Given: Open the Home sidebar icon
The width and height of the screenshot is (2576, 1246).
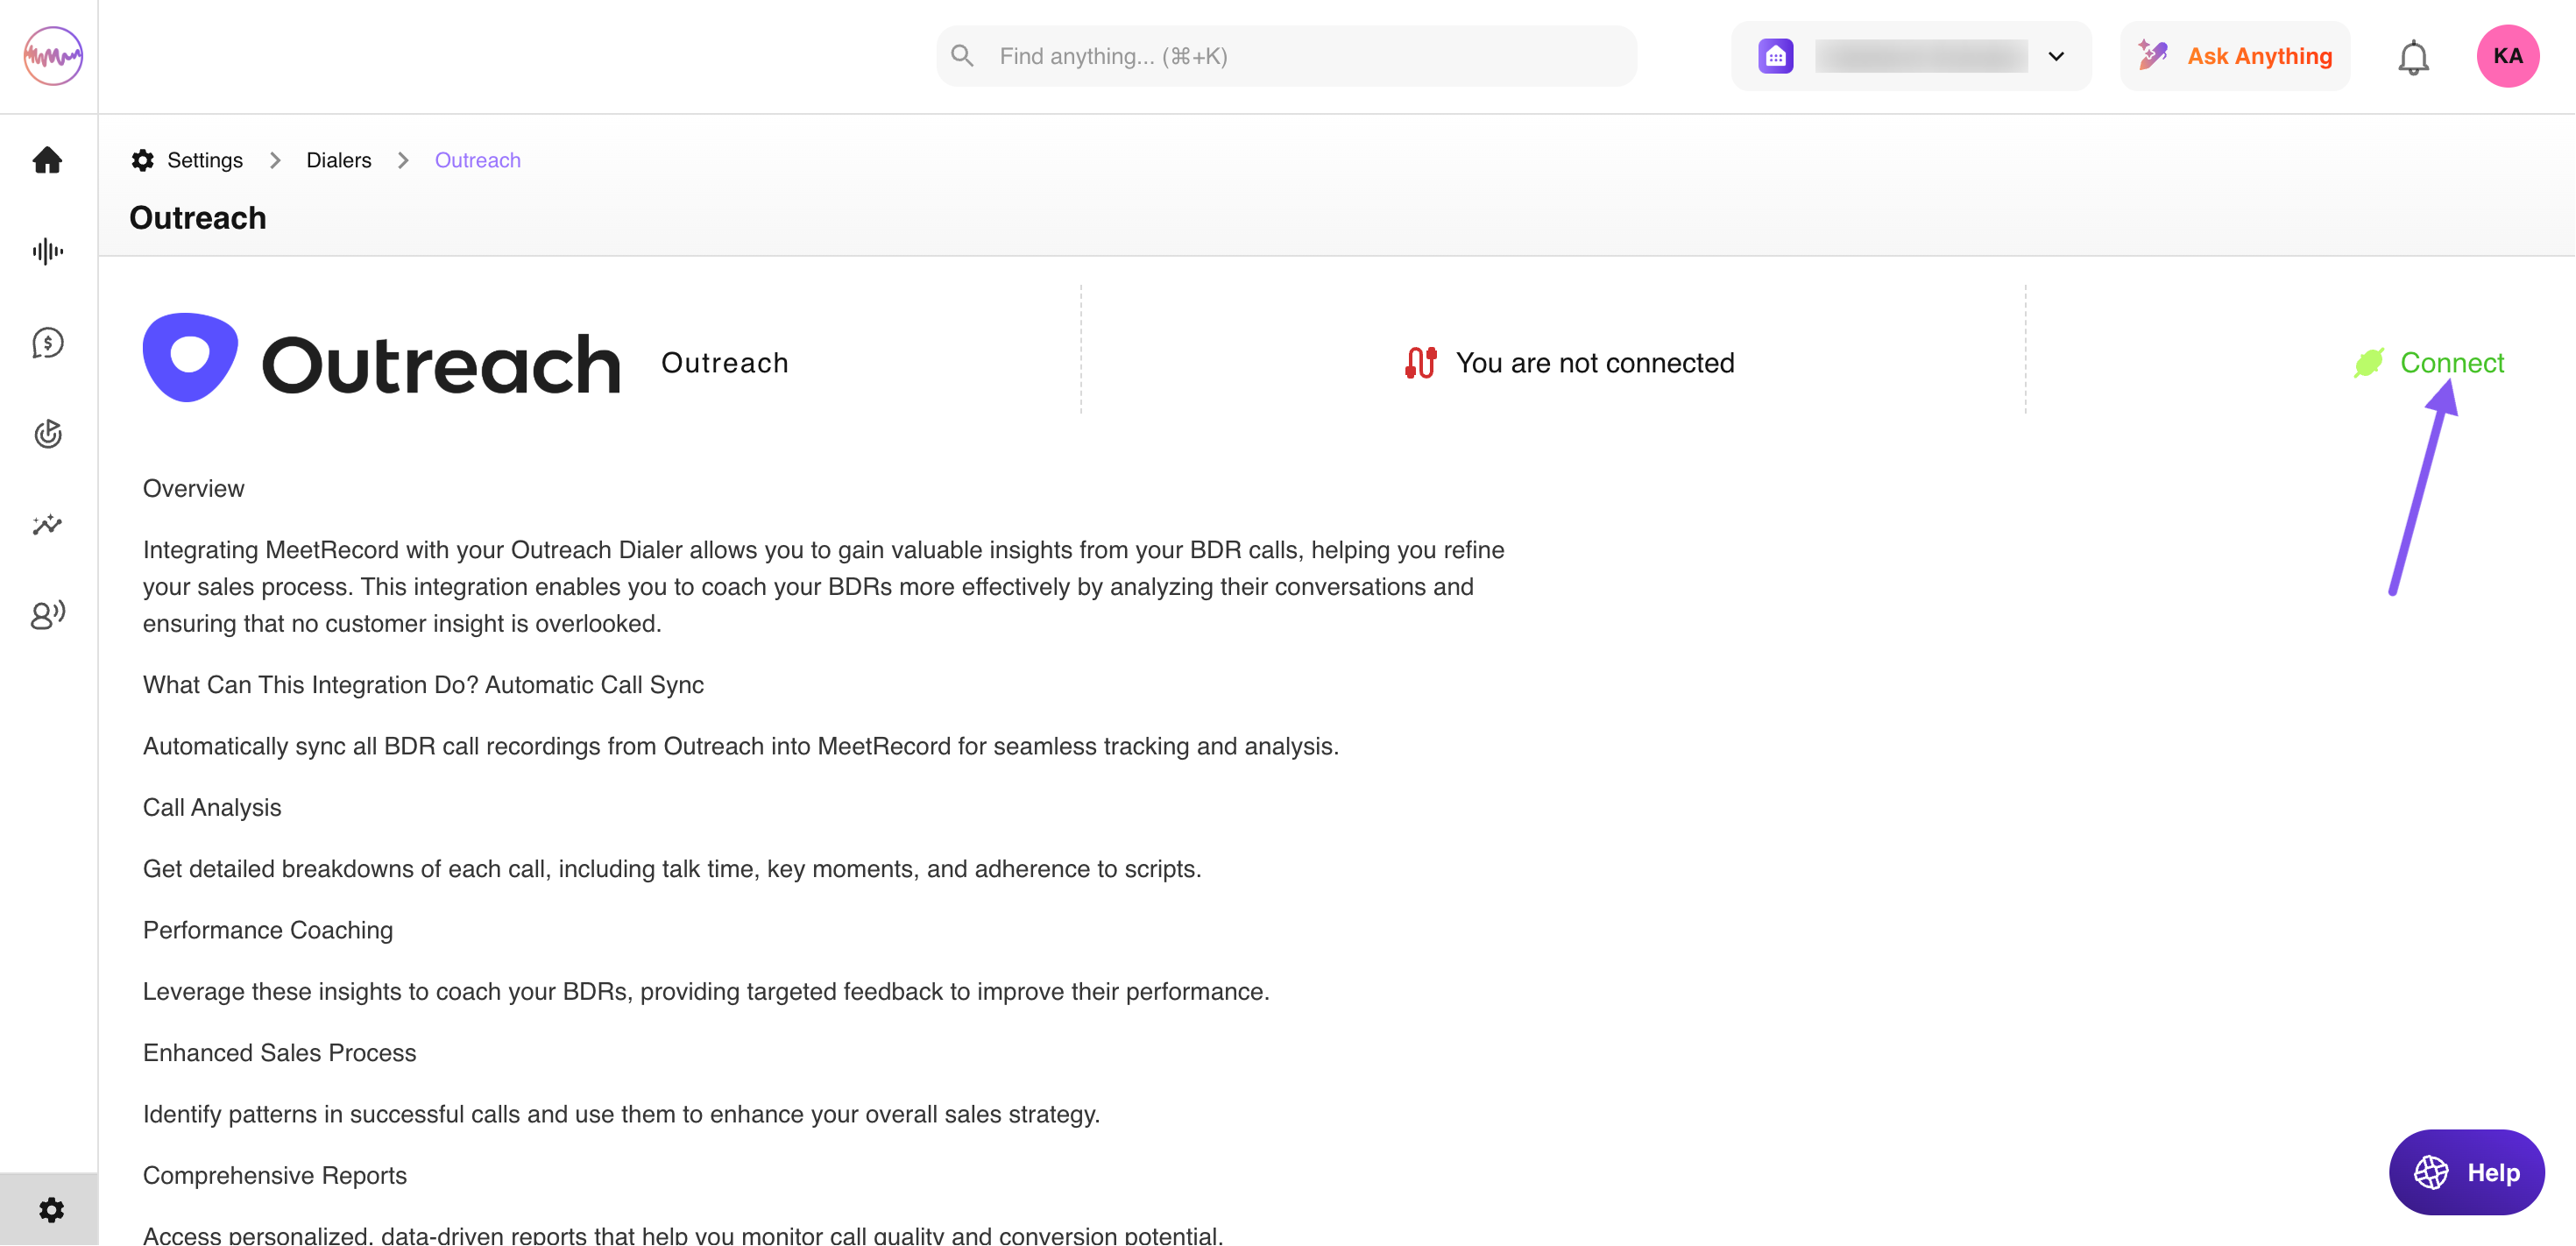Looking at the screenshot, I should [48, 160].
